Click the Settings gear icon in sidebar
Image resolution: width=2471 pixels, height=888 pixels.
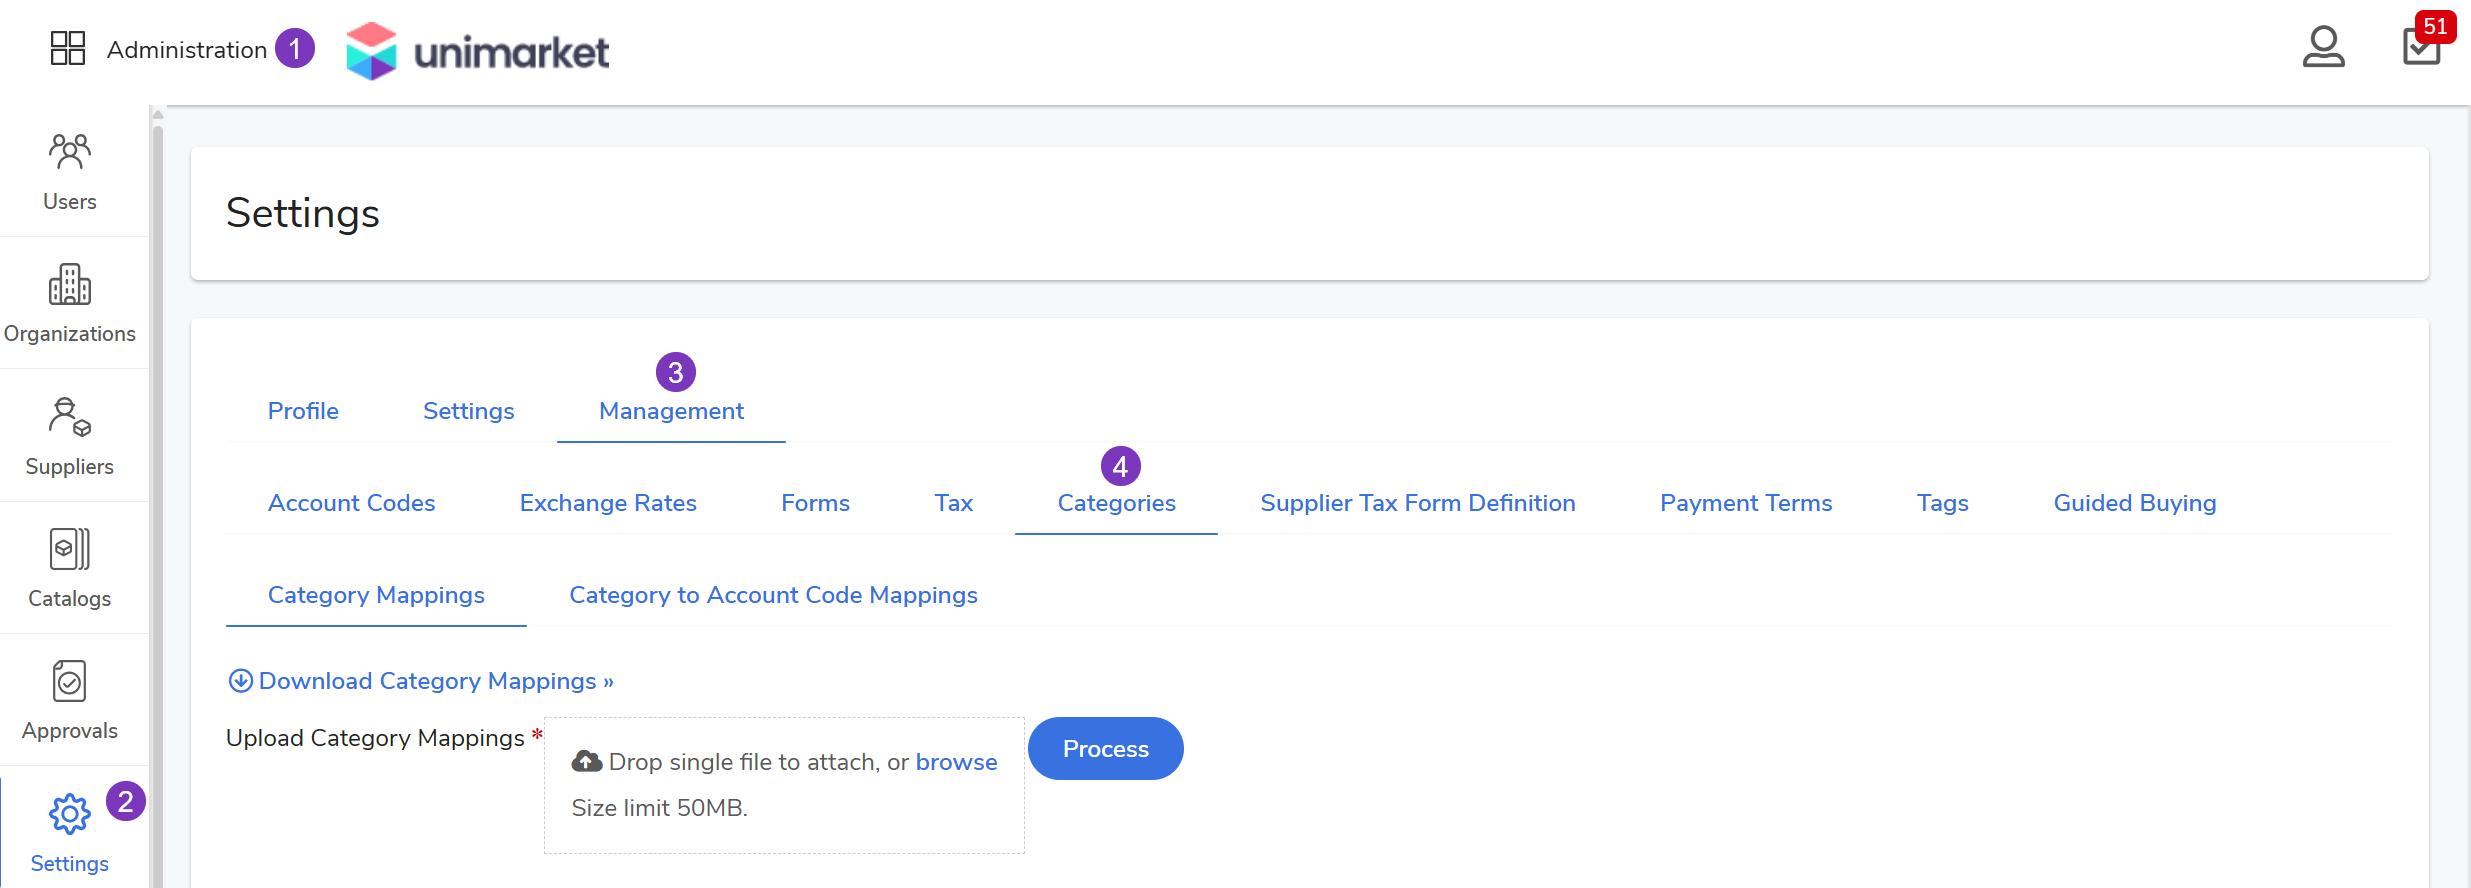(x=69, y=815)
